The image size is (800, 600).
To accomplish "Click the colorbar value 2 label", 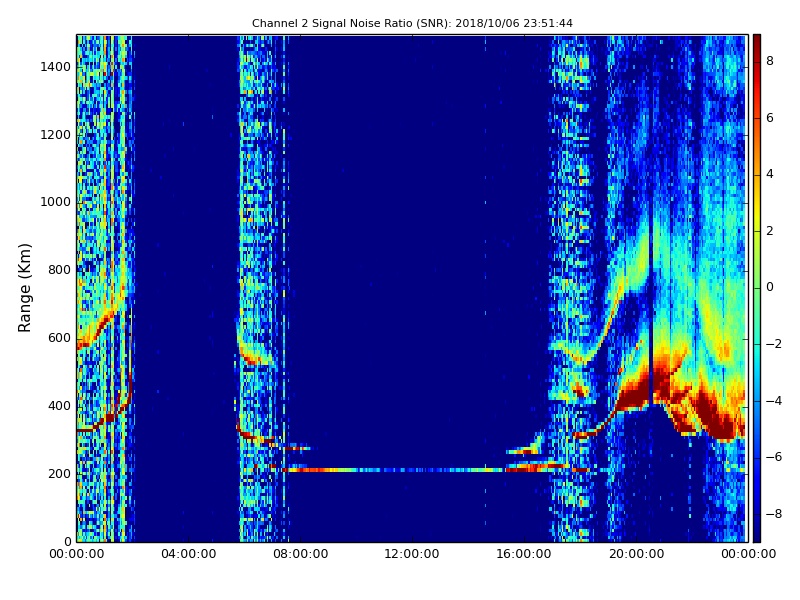I will (x=770, y=231).
